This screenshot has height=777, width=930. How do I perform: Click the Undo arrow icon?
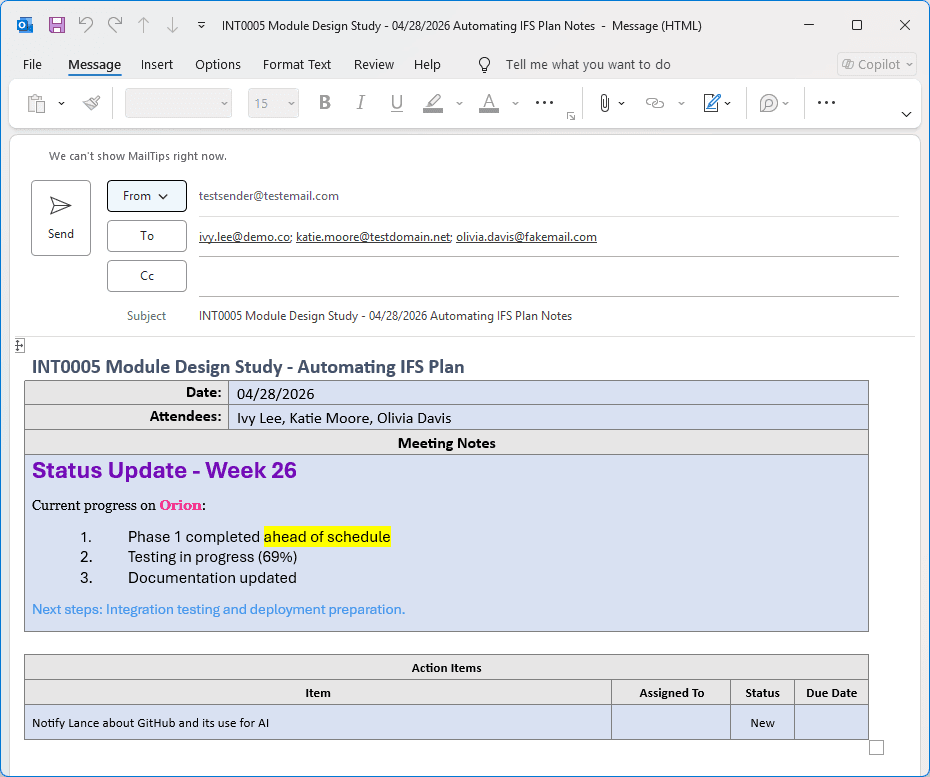(x=86, y=25)
